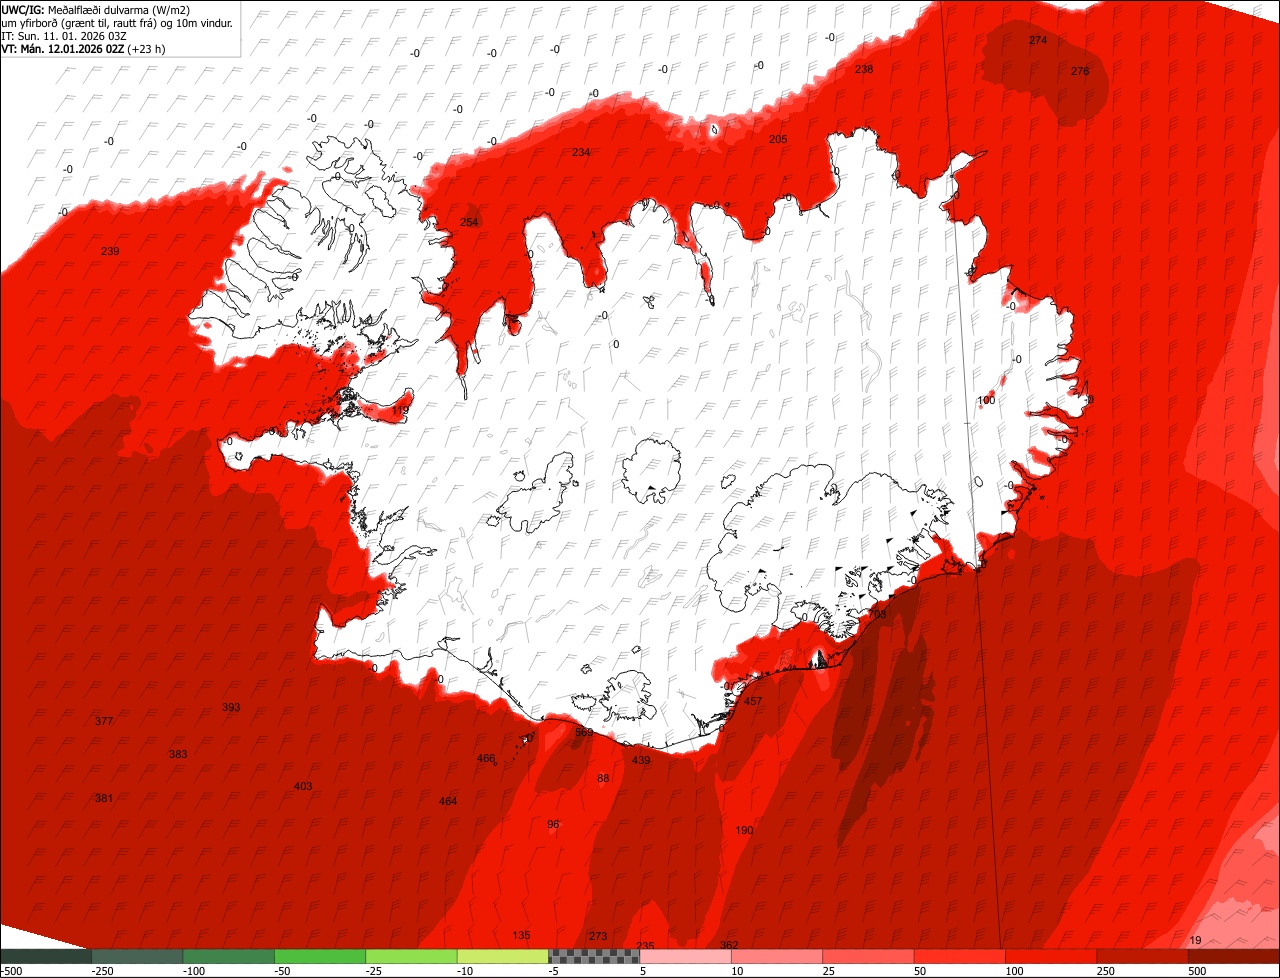Select the ocean value 377
The height and width of the screenshot is (978, 1280).
(104, 721)
